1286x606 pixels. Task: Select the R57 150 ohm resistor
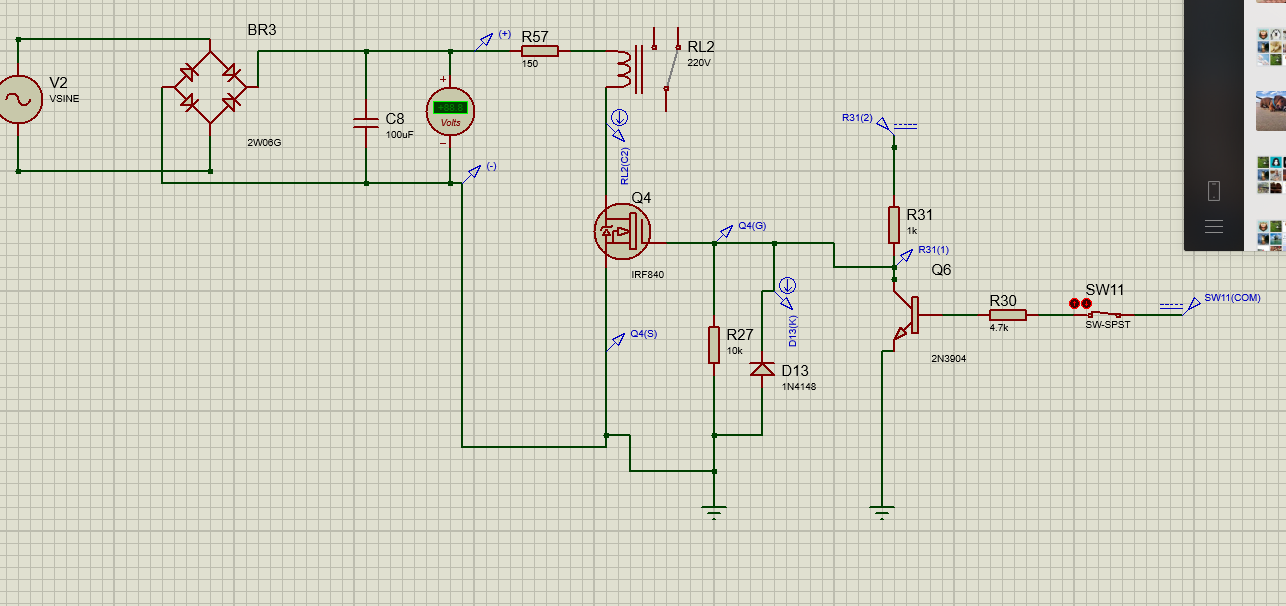[539, 51]
